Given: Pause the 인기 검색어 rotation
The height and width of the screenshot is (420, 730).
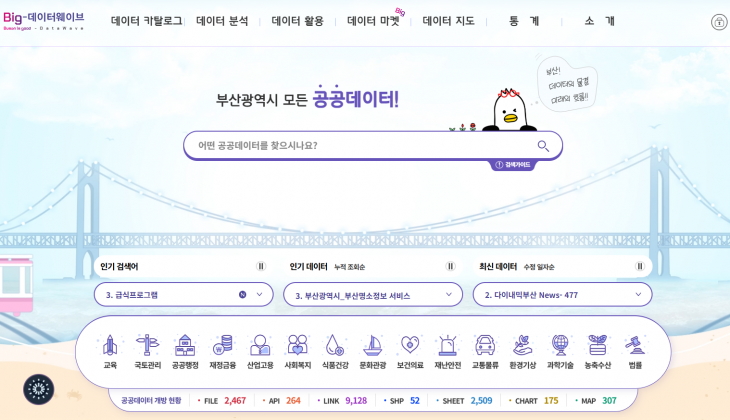Looking at the screenshot, I should pos(261,266).
